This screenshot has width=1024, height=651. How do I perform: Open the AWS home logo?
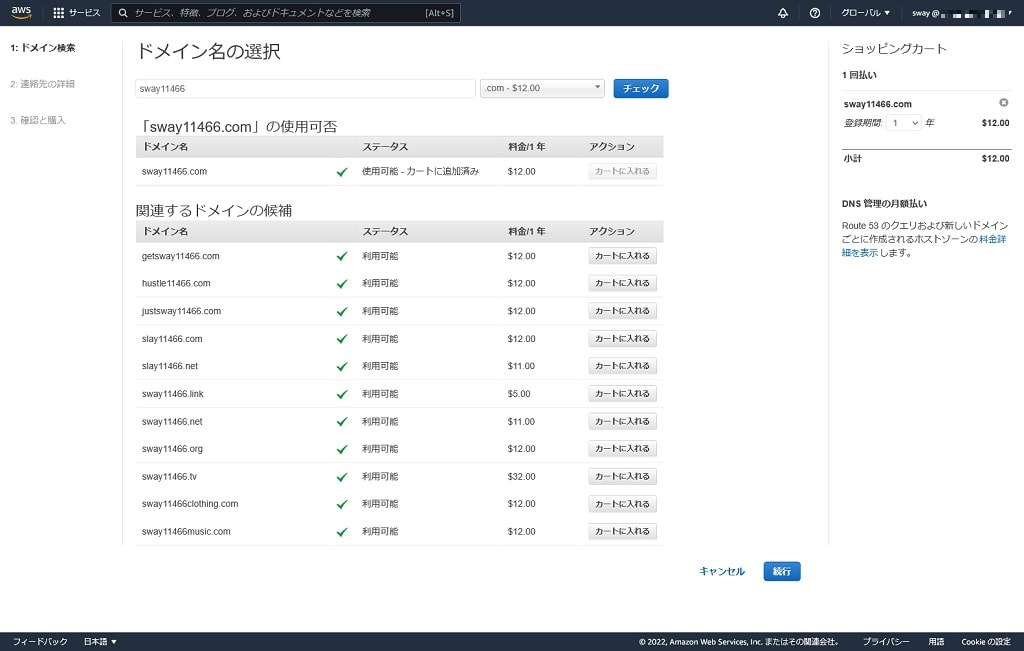(x=21, y=12)
